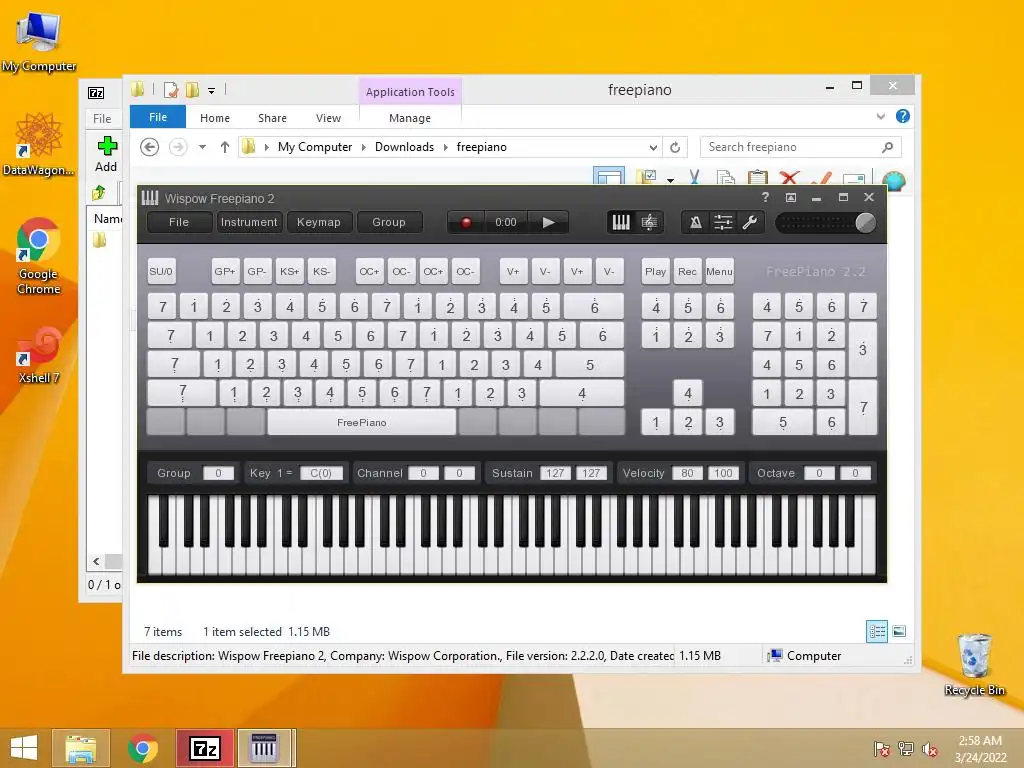Viewport: 1024px width, 768px height.
Task: Open the My Computer desktop icon
Action: 39,40
